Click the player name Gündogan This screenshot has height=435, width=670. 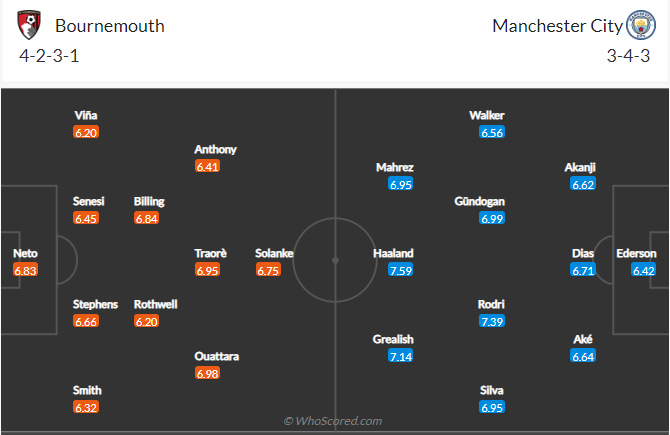click(x=479, y=202)
